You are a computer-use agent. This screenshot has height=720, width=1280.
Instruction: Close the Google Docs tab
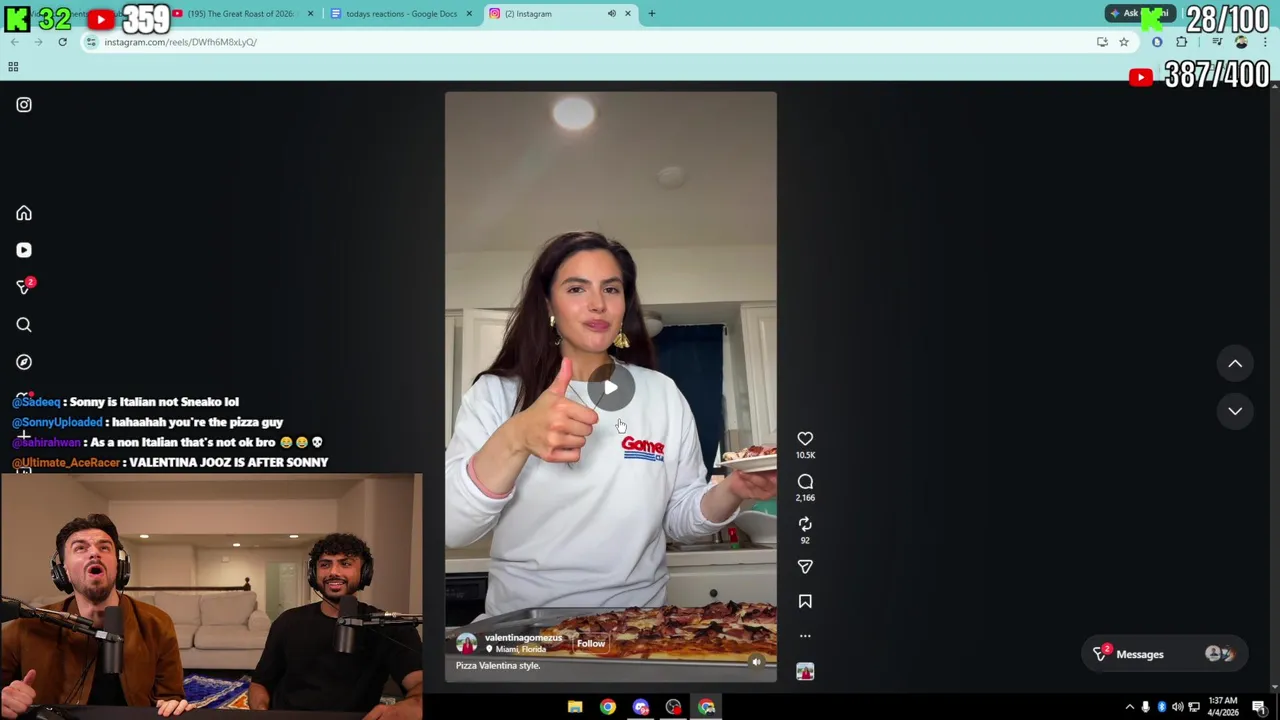click(x=469, y=14)
